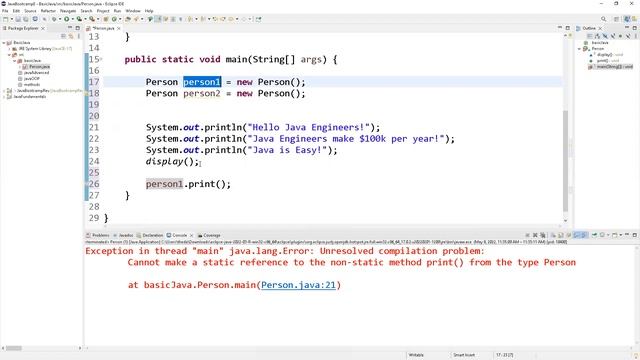Close the Outline view tab

coord(600,28)
